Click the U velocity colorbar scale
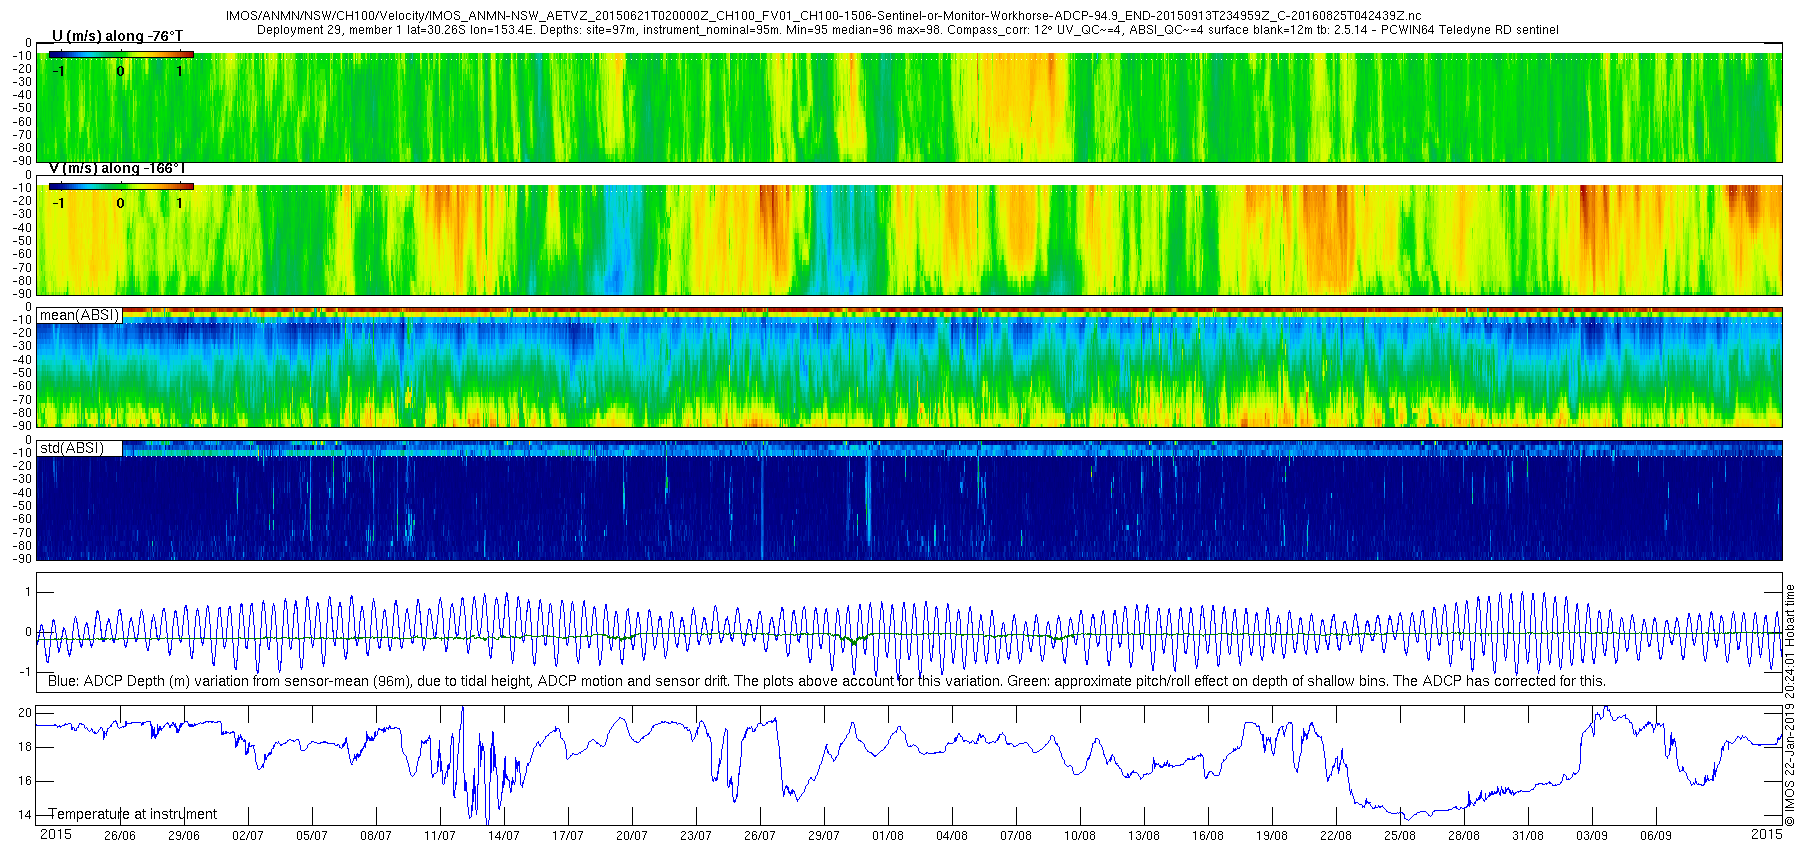The image size is (1800, 850). (x=121, y=64)
